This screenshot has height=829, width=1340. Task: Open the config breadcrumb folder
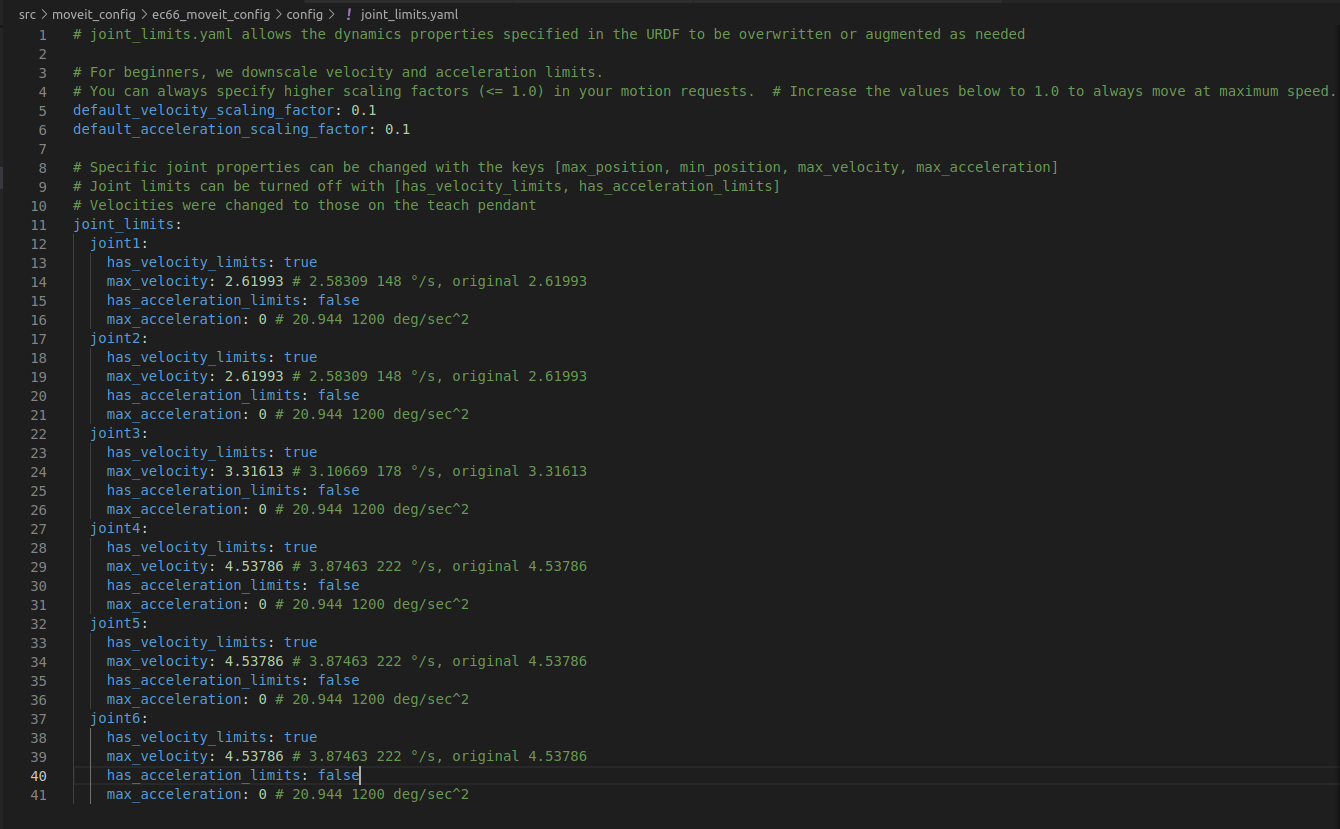305,15
